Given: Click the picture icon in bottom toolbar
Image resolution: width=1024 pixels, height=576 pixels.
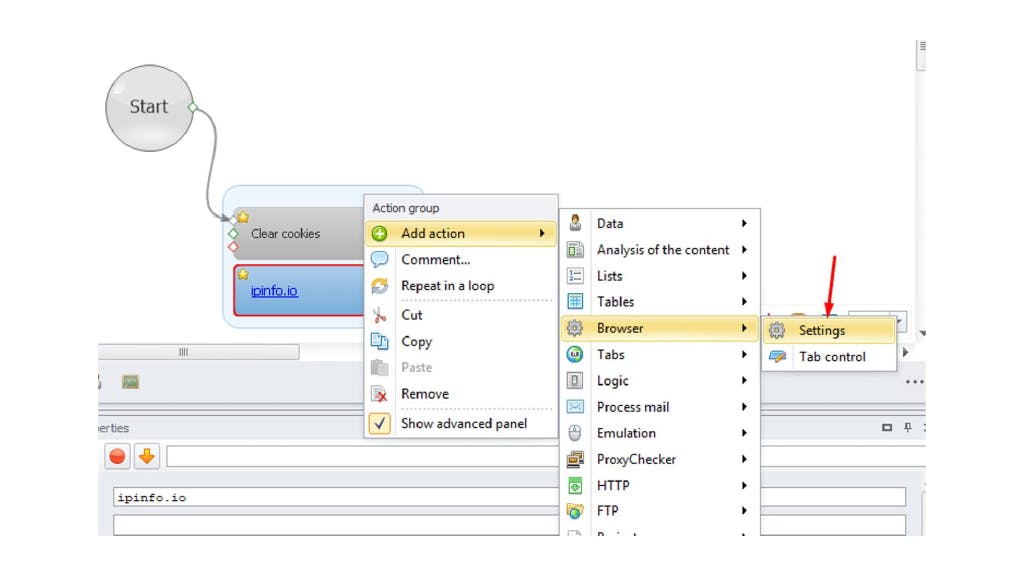Looking at the screenshot, I should [x=130, y=381].
